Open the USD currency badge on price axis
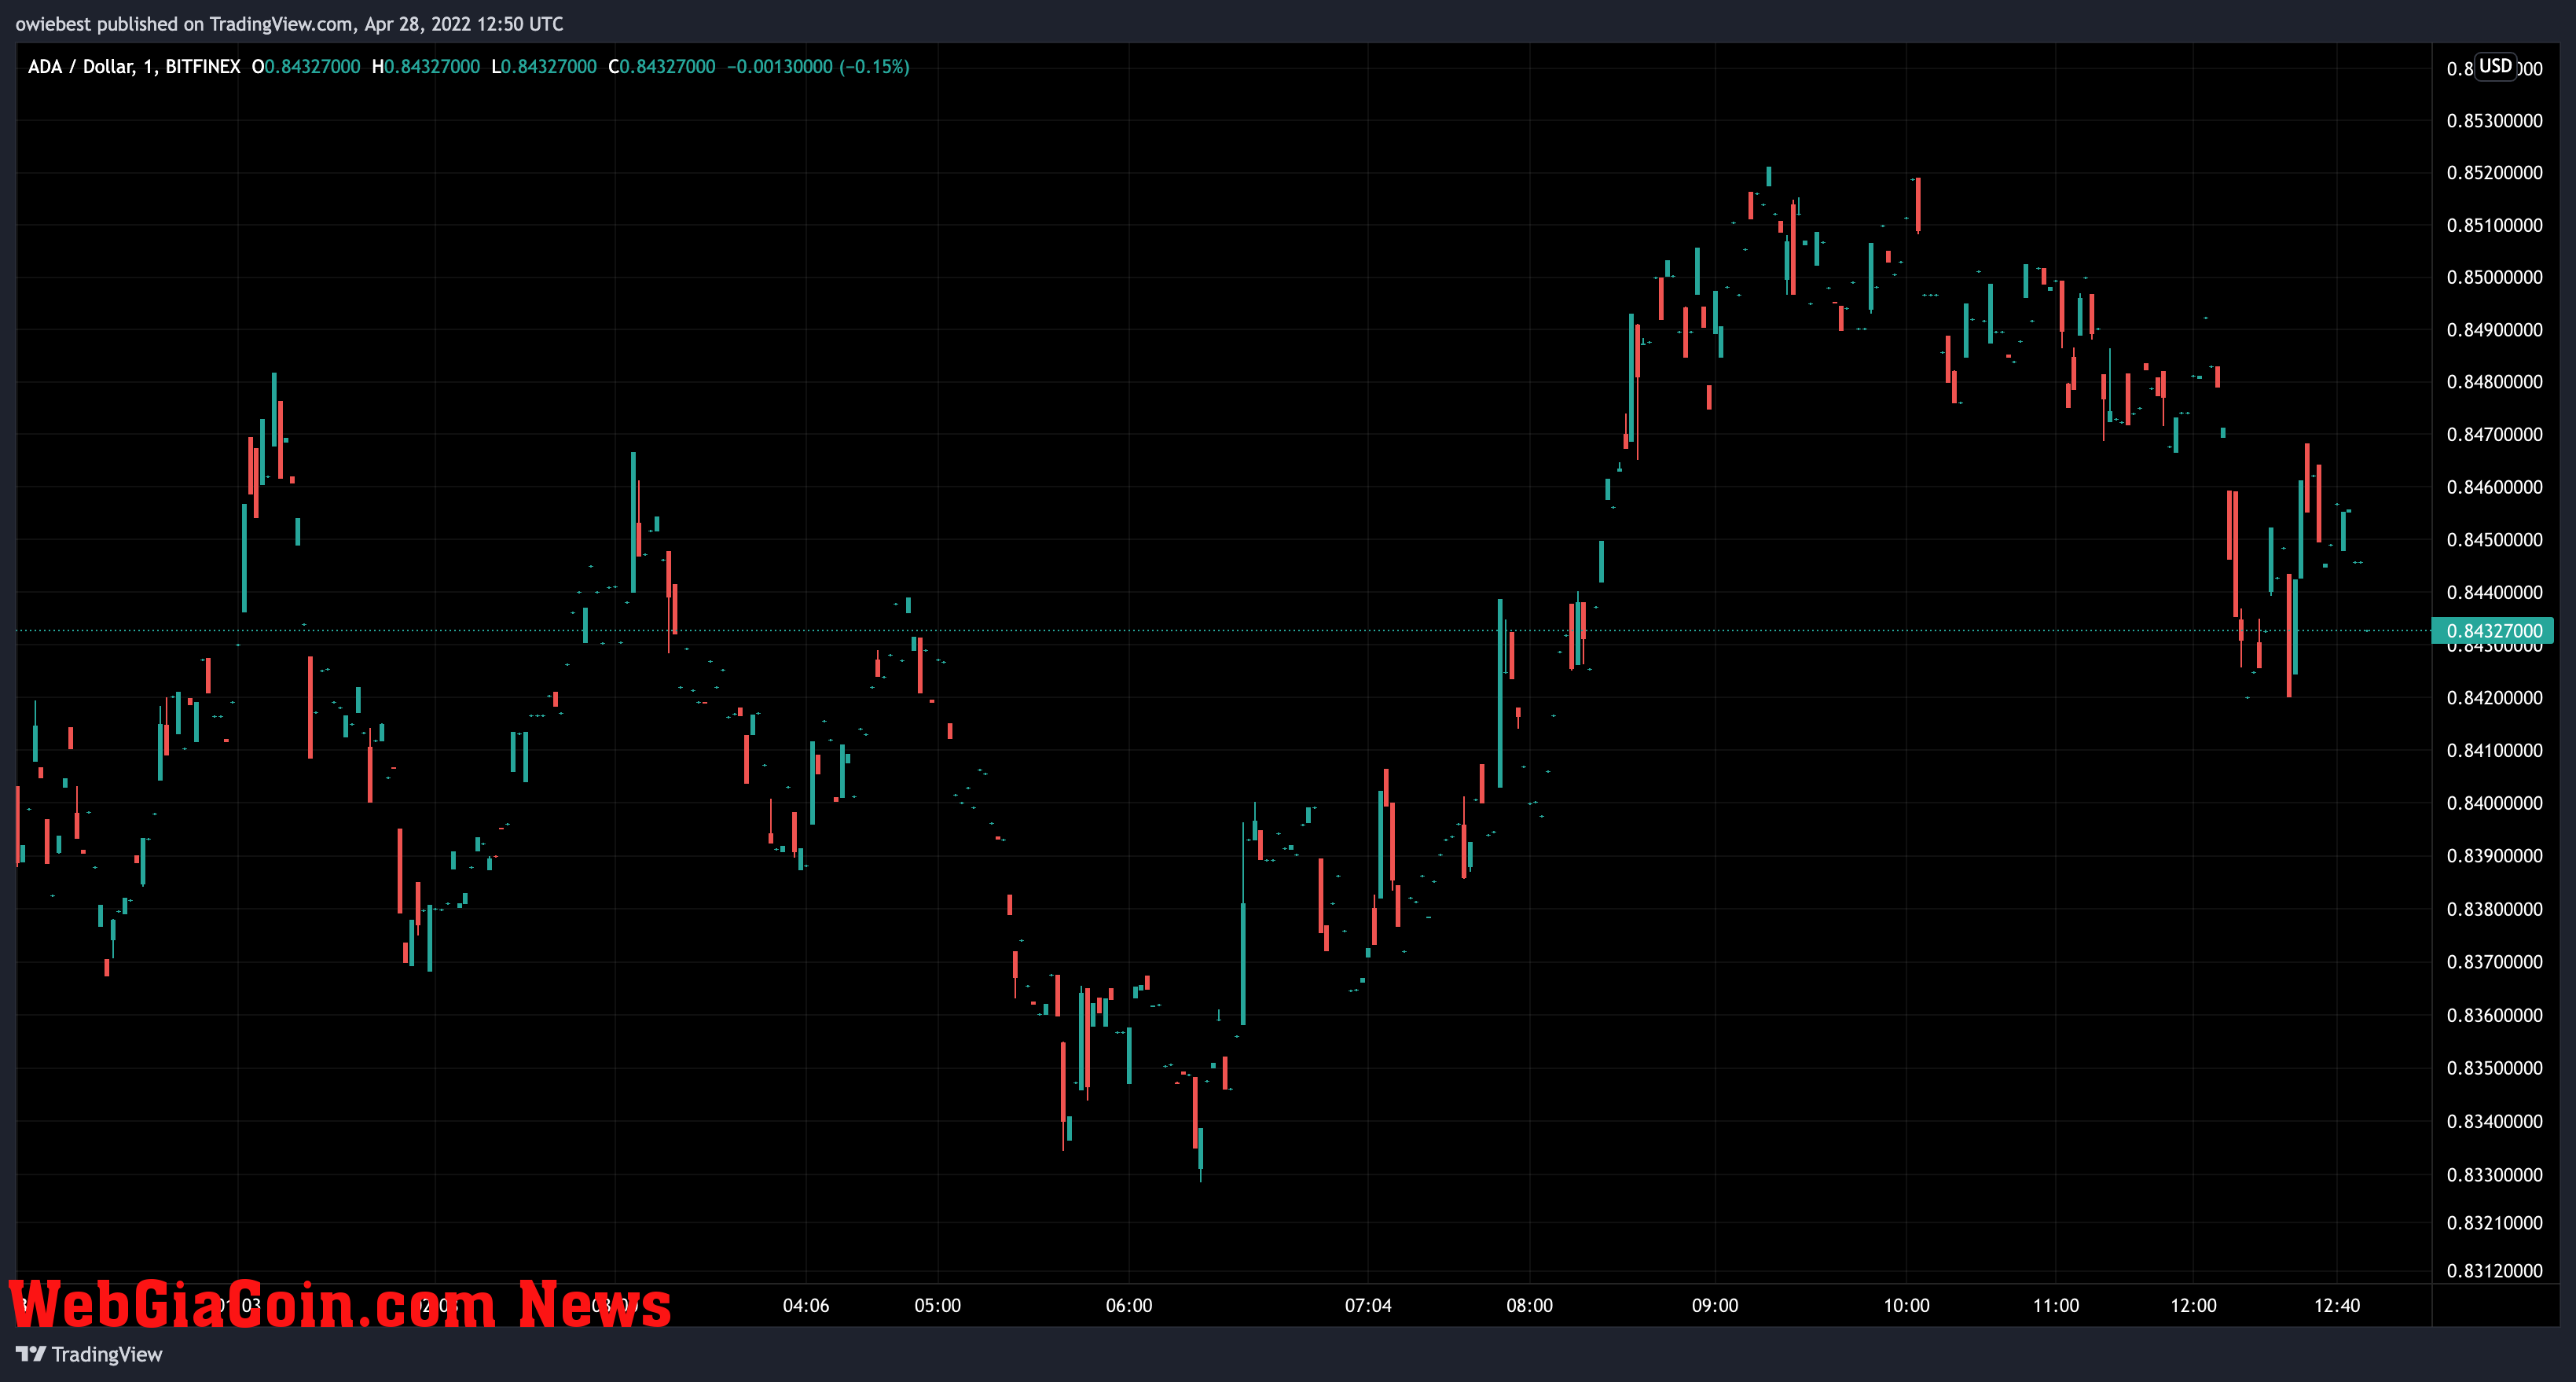This screenshot has height=1382, width=2576. click(2495, 66)
